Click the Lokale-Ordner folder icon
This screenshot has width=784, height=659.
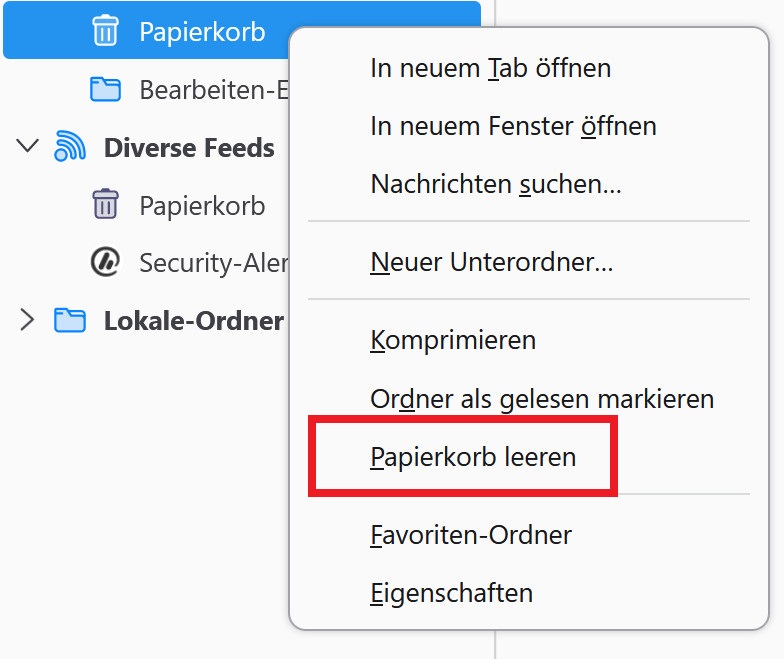pyautogui.click(x=70, y=320)
